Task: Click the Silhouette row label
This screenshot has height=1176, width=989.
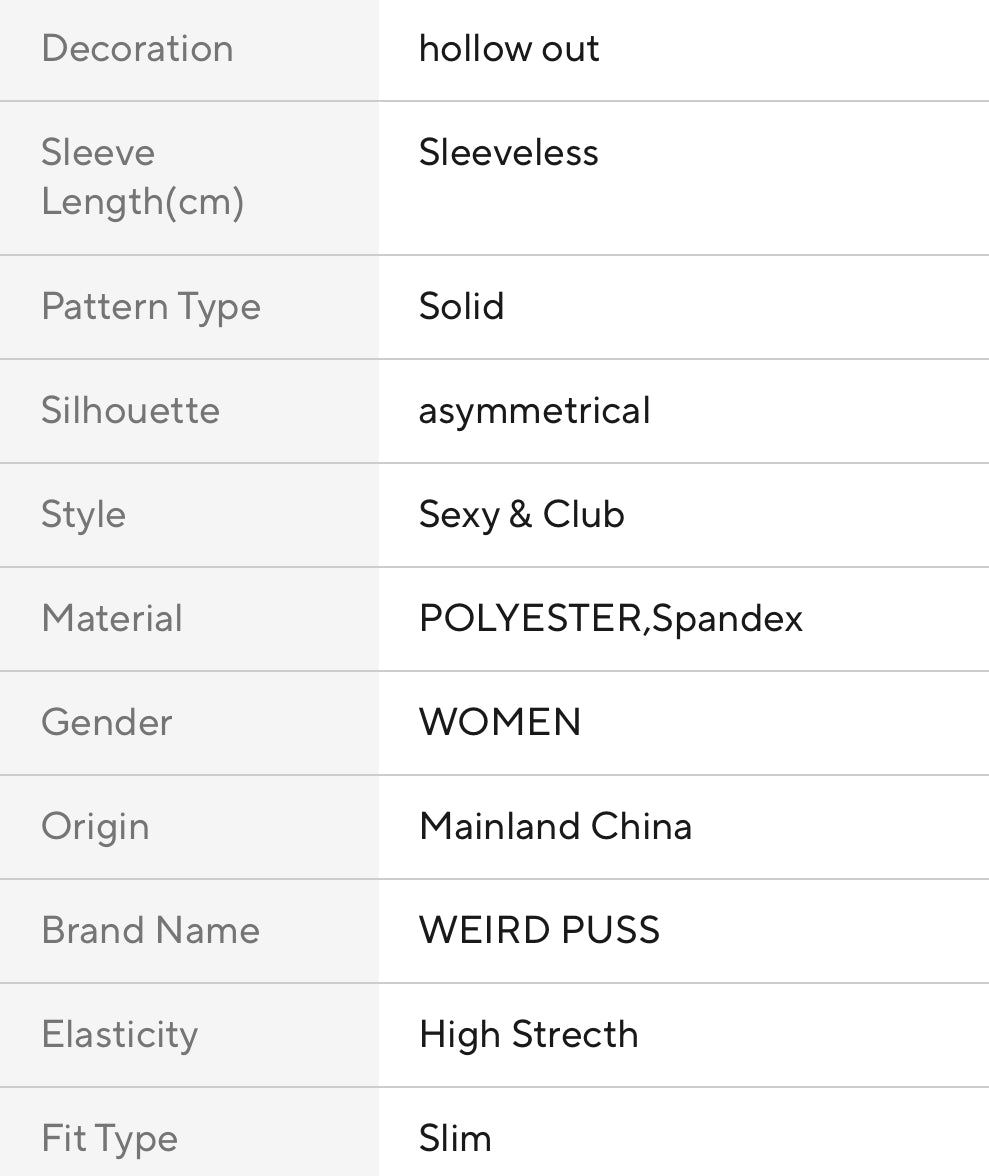Action: (x=130, y=411)
